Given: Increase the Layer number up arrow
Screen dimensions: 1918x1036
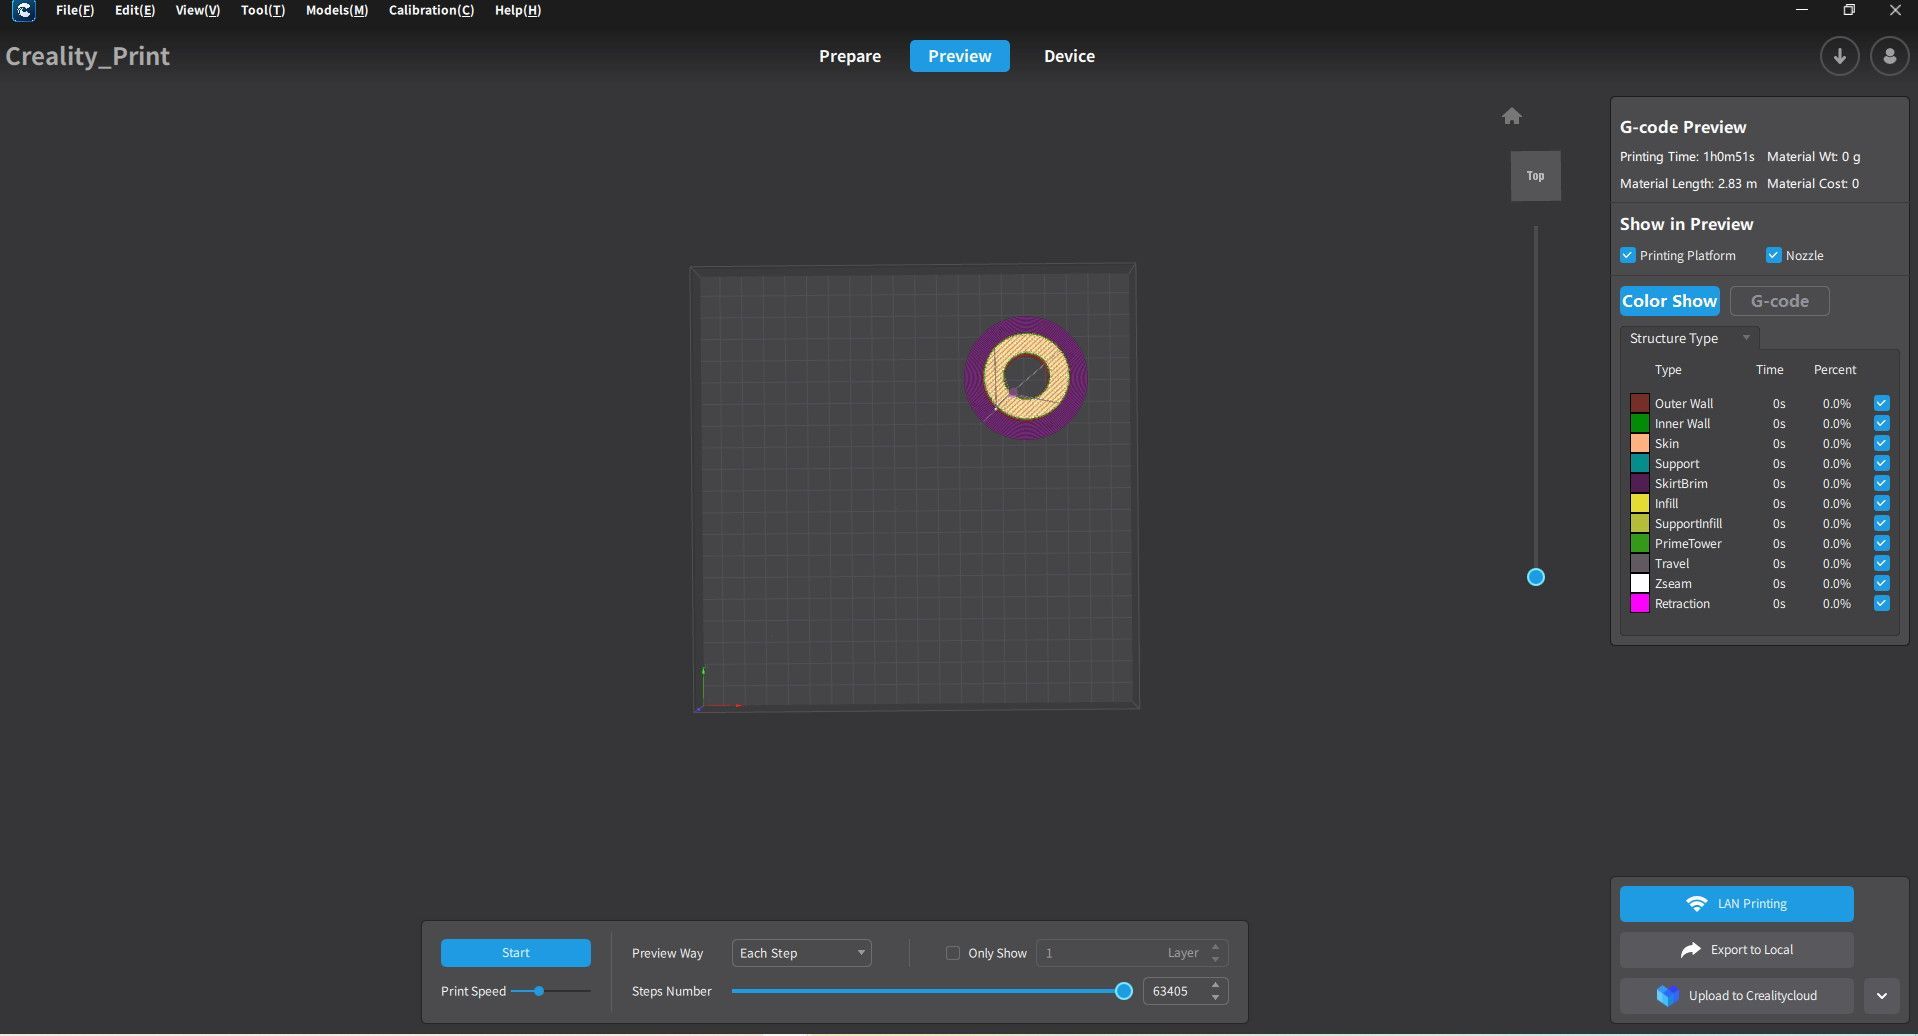Looking at the screenshot, I should click(x=1215, y=947).
